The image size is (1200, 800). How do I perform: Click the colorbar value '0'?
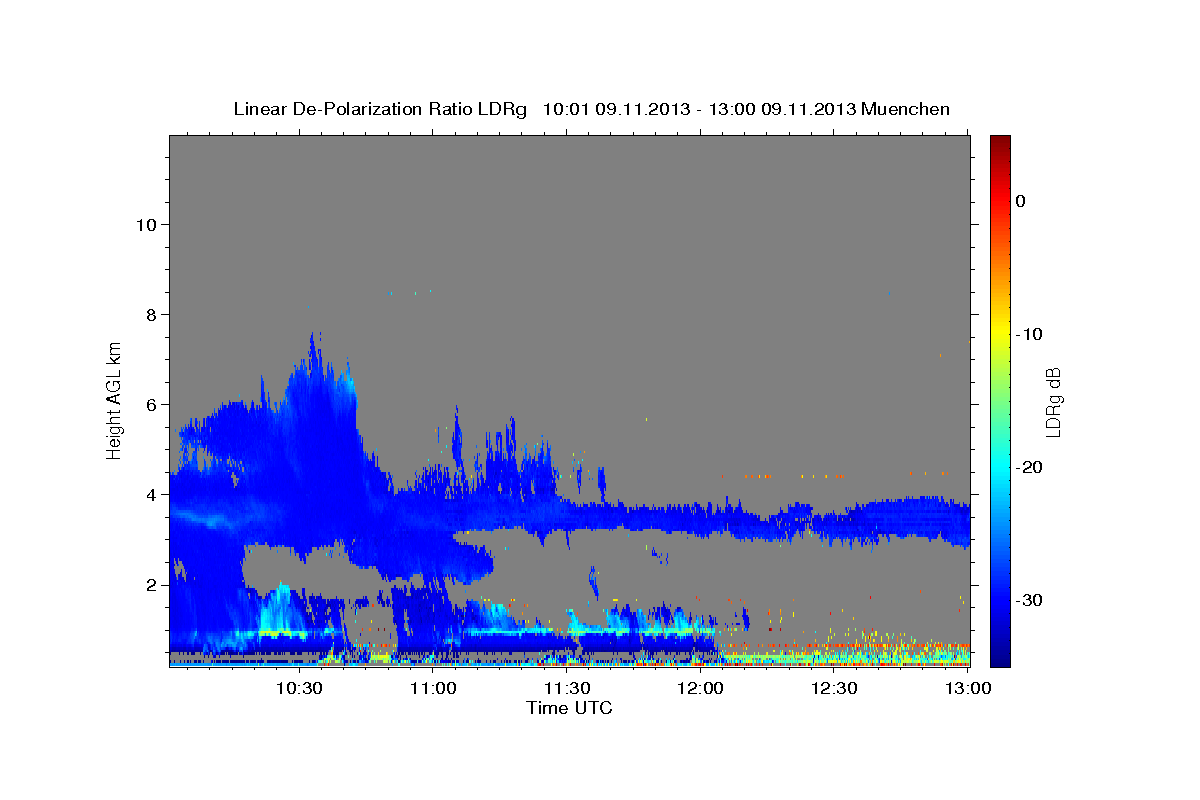[x=1021, y=201]
